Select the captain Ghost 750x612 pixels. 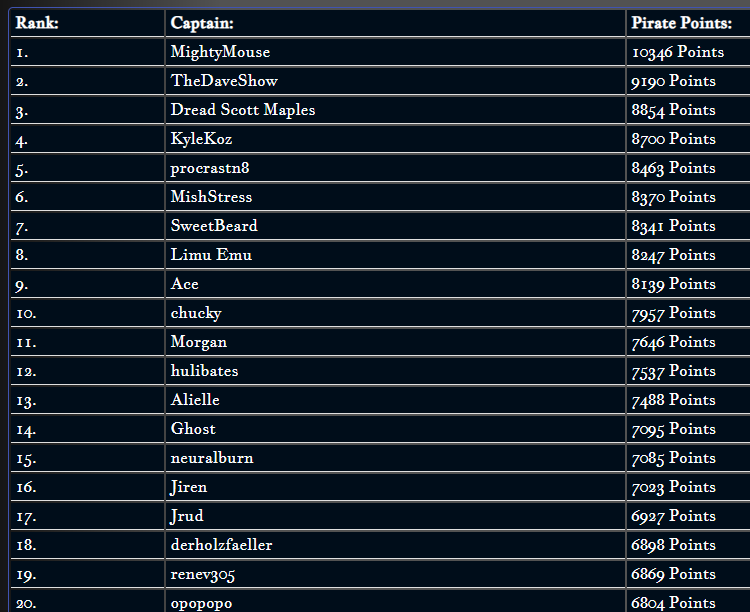click(193, 429)
